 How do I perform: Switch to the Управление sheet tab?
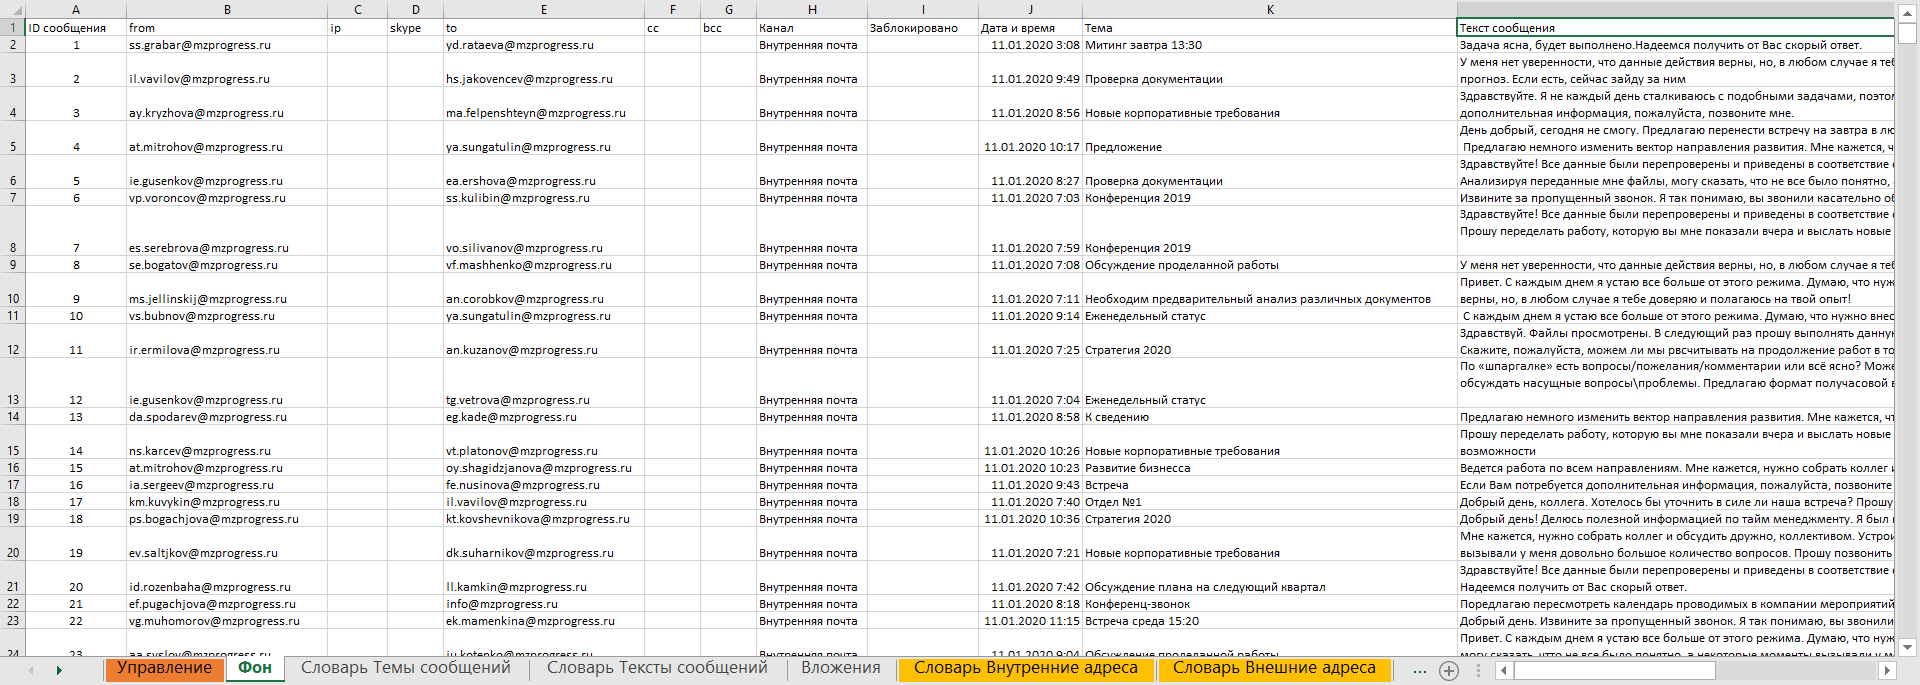pyautogui.click(x=164, y=669)
